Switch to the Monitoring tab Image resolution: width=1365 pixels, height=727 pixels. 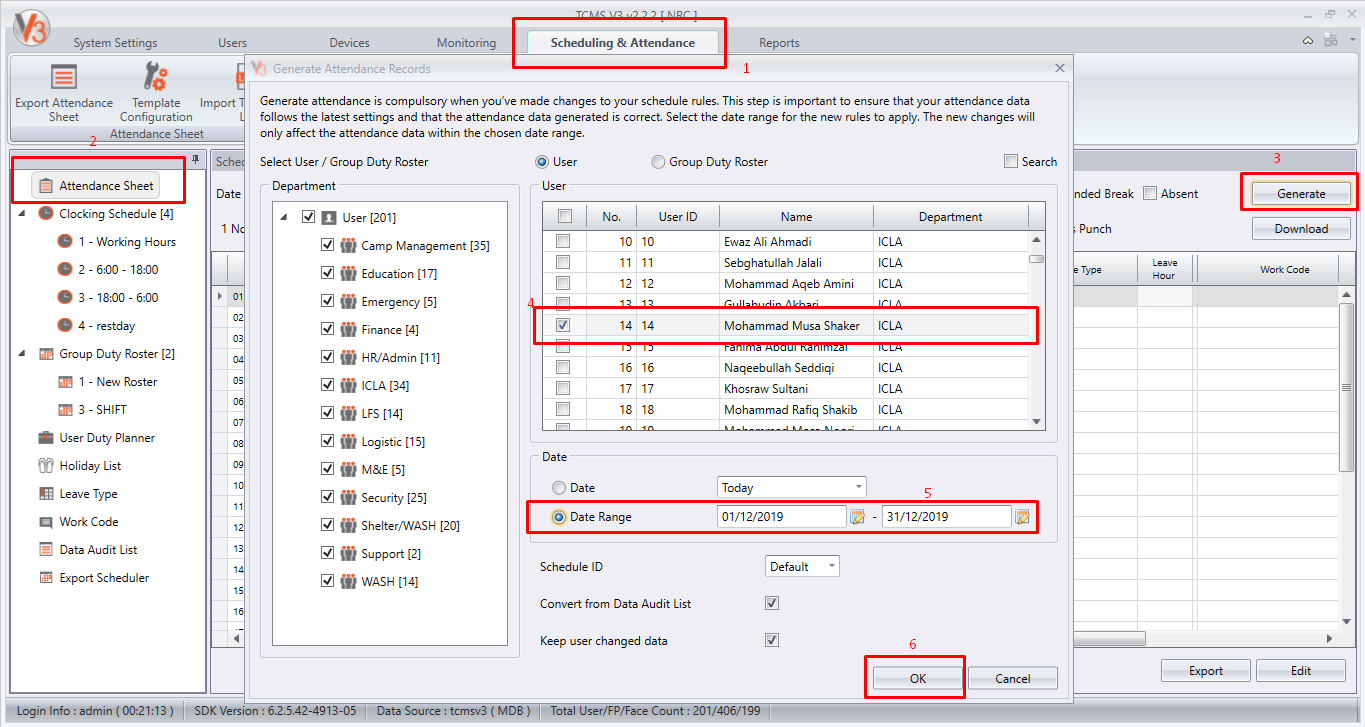point(466,43)
